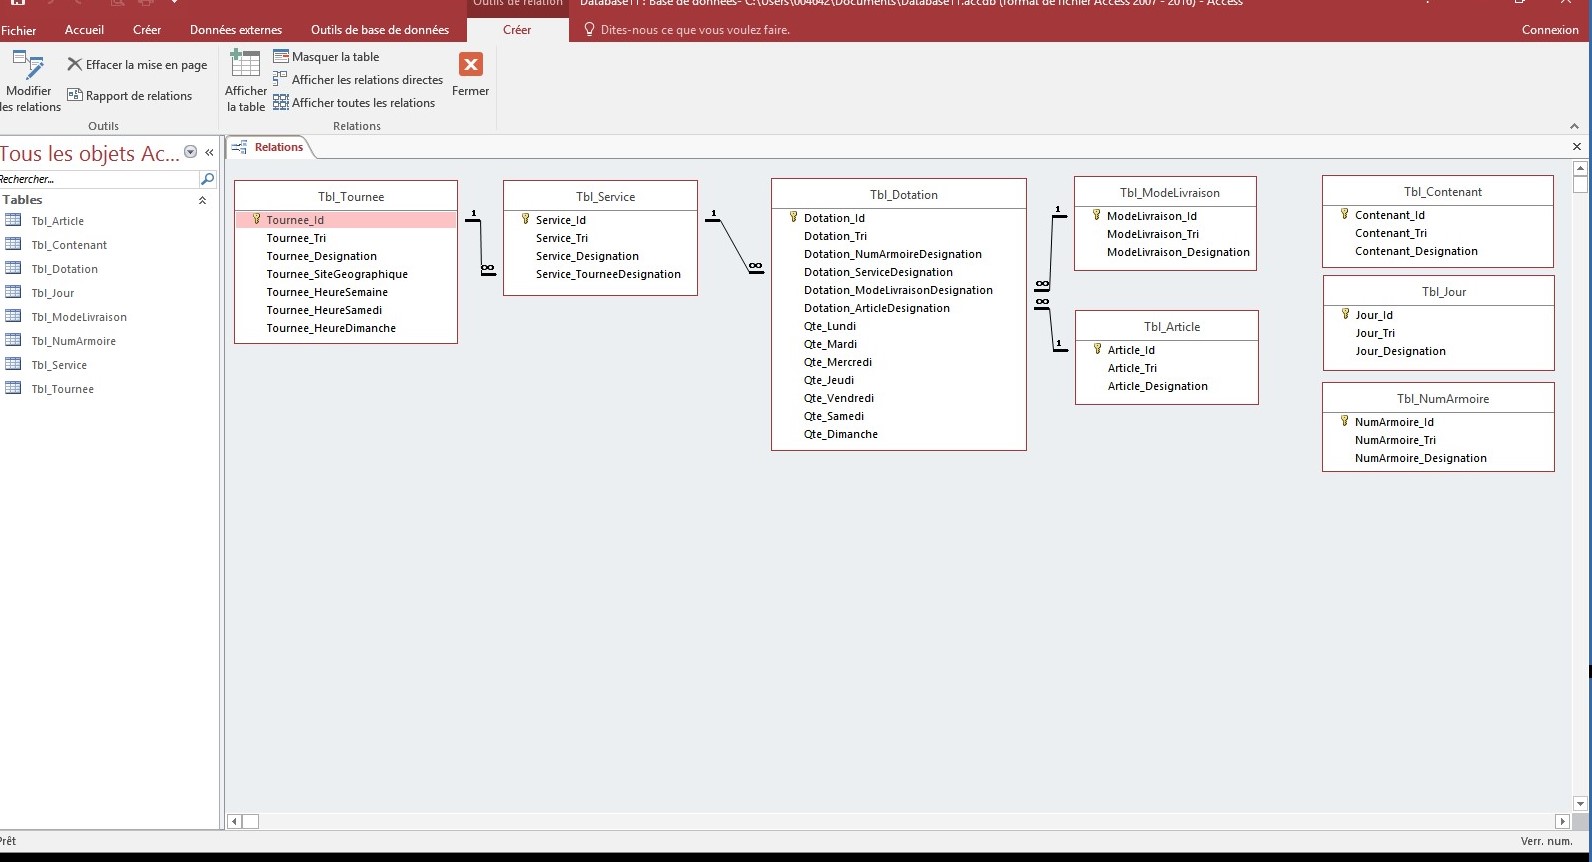This screenshot has height=862, width=1592.
Task: Click Afficher les relations directes
Action: point(358,80)
